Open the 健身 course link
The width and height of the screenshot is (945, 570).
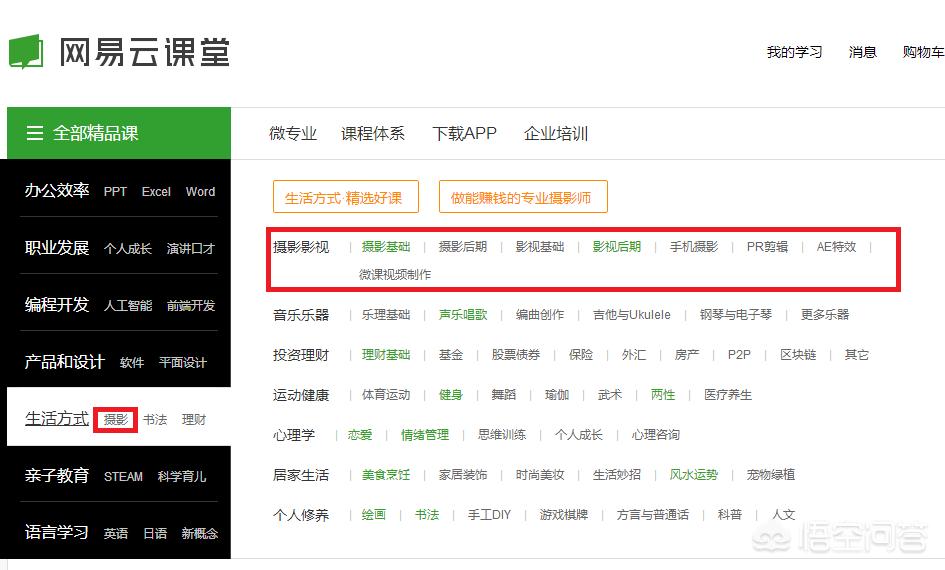click(450, 395)
